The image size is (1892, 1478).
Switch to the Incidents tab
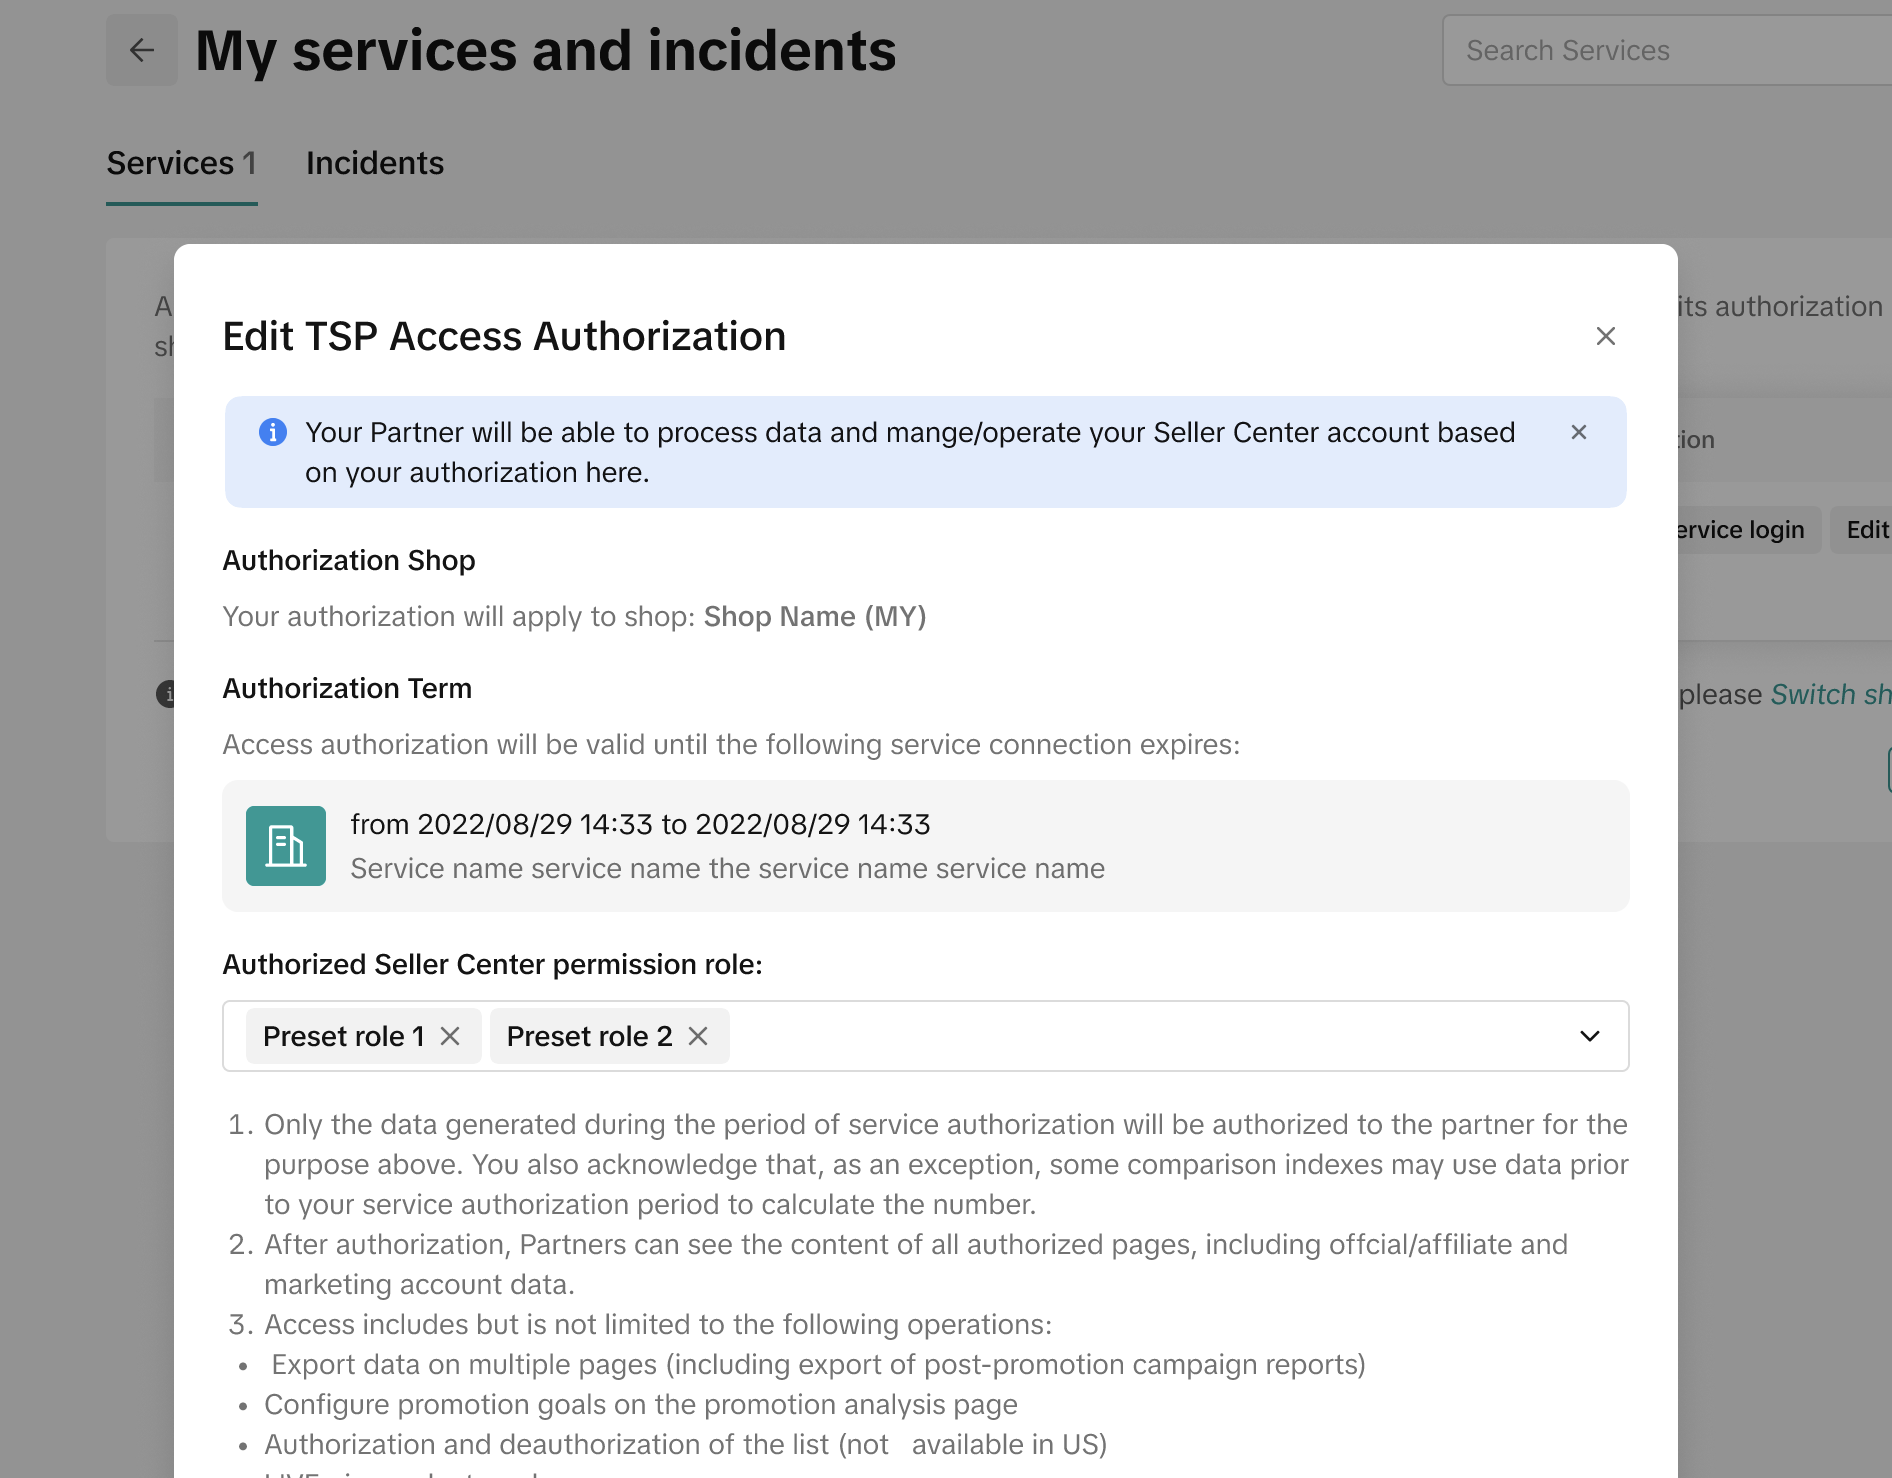[374, 163]
